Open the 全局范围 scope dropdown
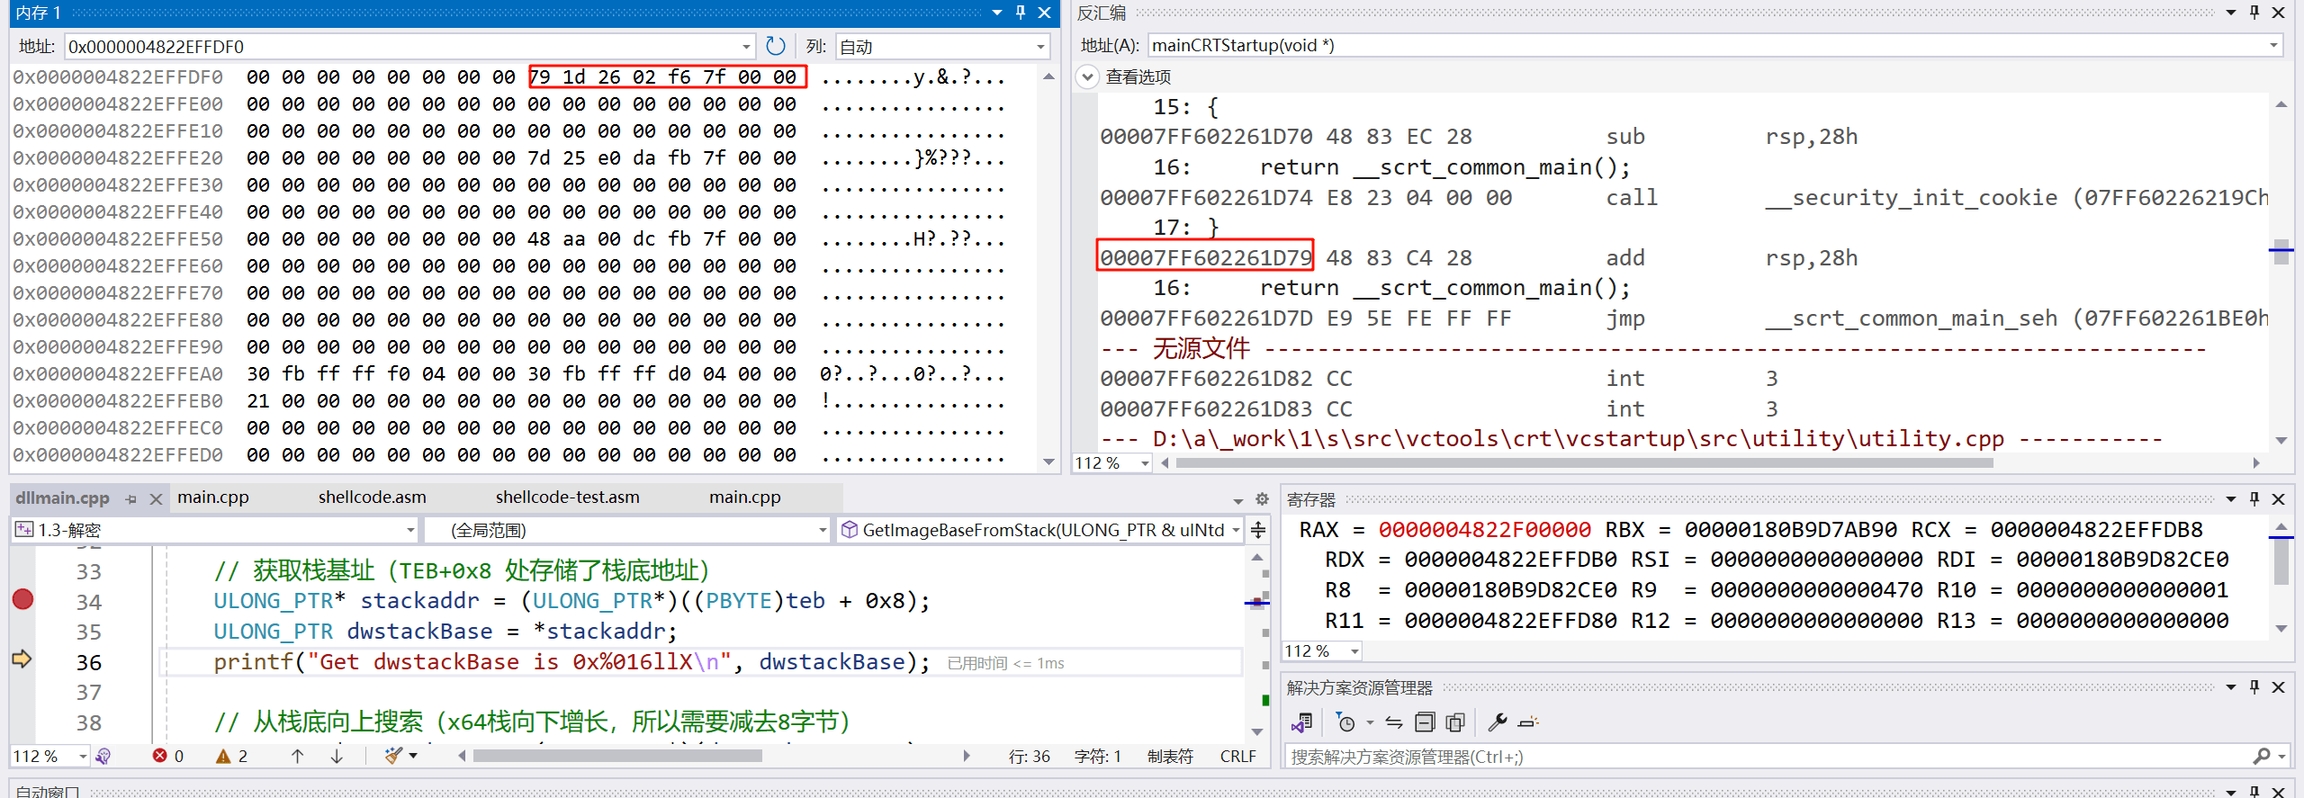 point(822,530)
